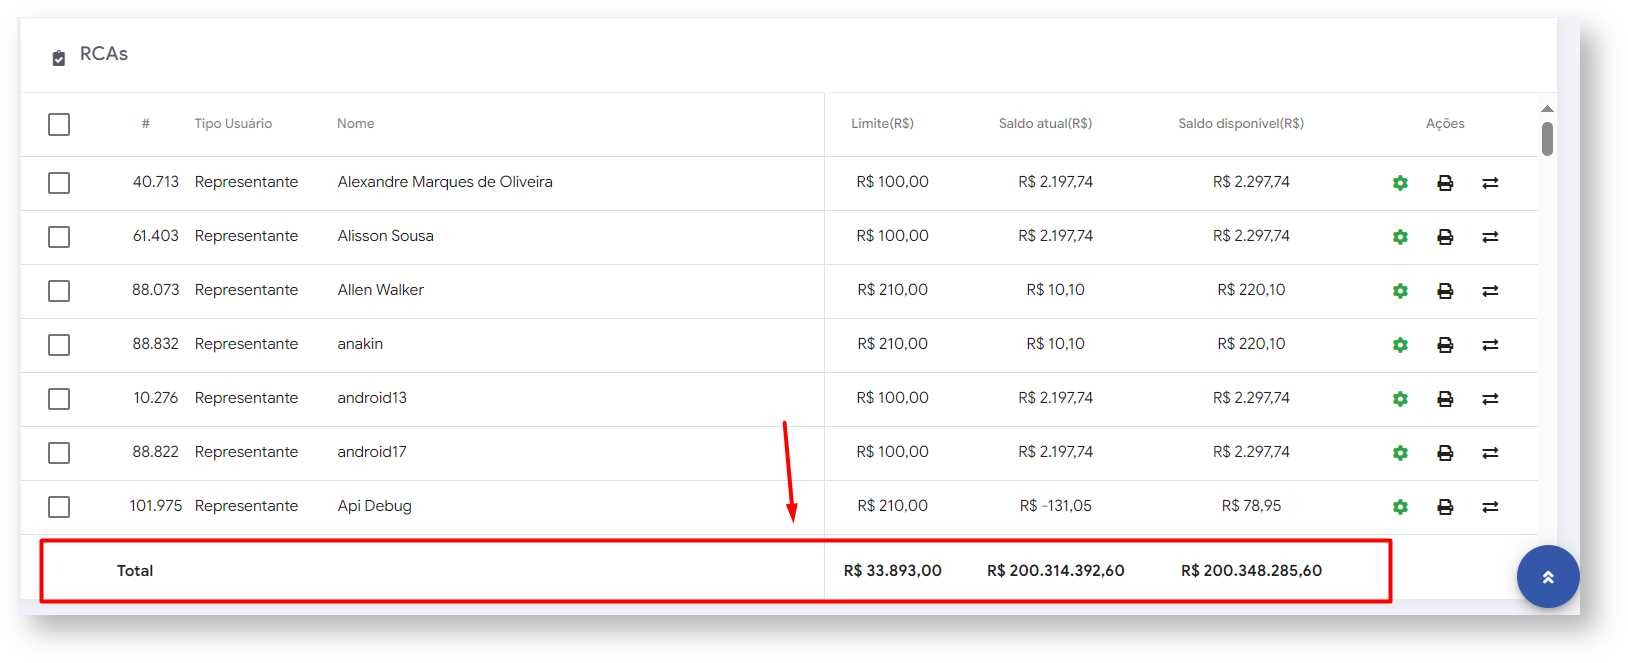Select the android17 row checkbox
Screen dimensions: 1628x663
point(59,453)
